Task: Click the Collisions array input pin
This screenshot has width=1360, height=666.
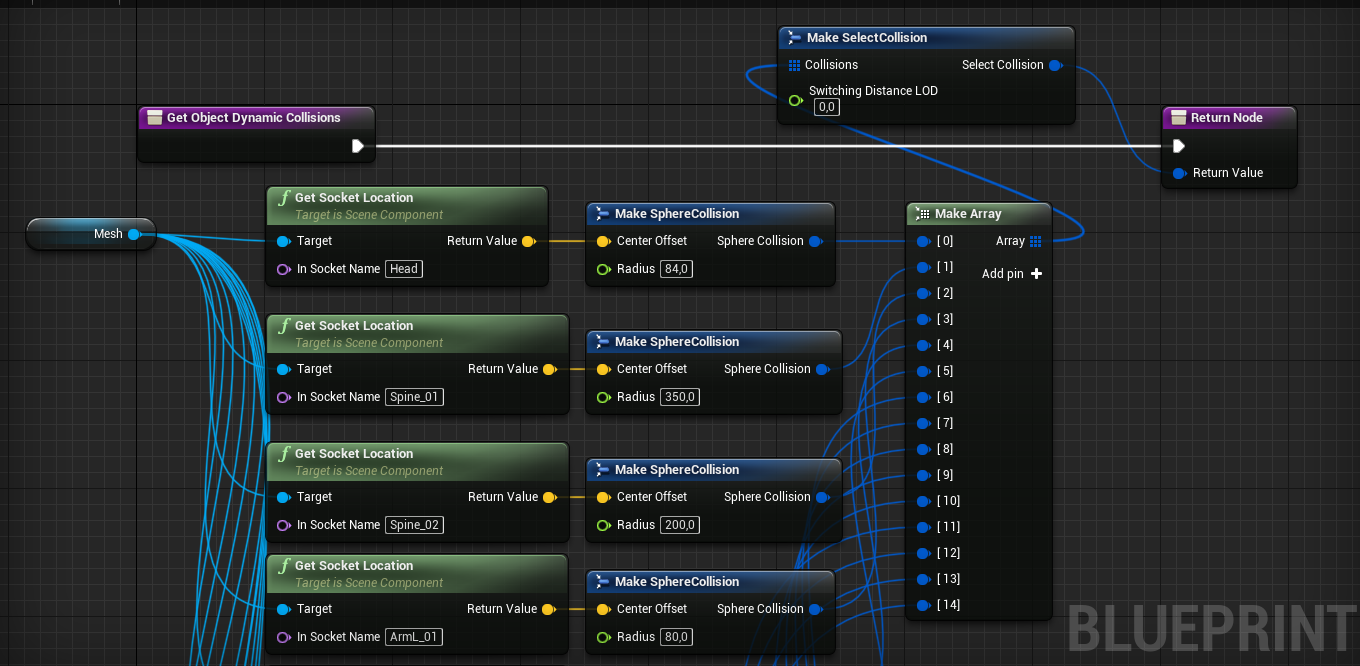Action: pos(794,65)
